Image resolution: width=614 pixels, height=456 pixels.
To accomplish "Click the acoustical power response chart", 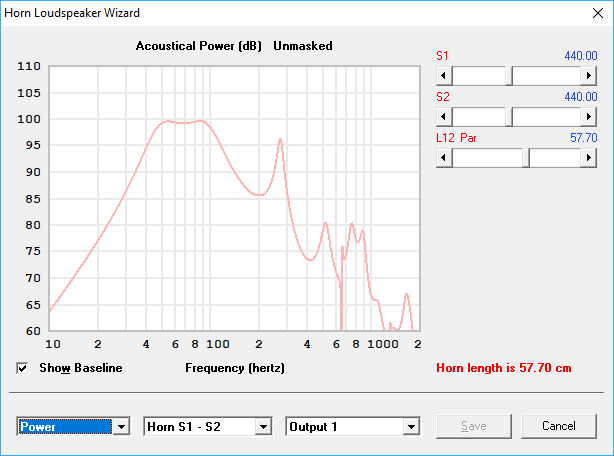I will pos(235,198).
